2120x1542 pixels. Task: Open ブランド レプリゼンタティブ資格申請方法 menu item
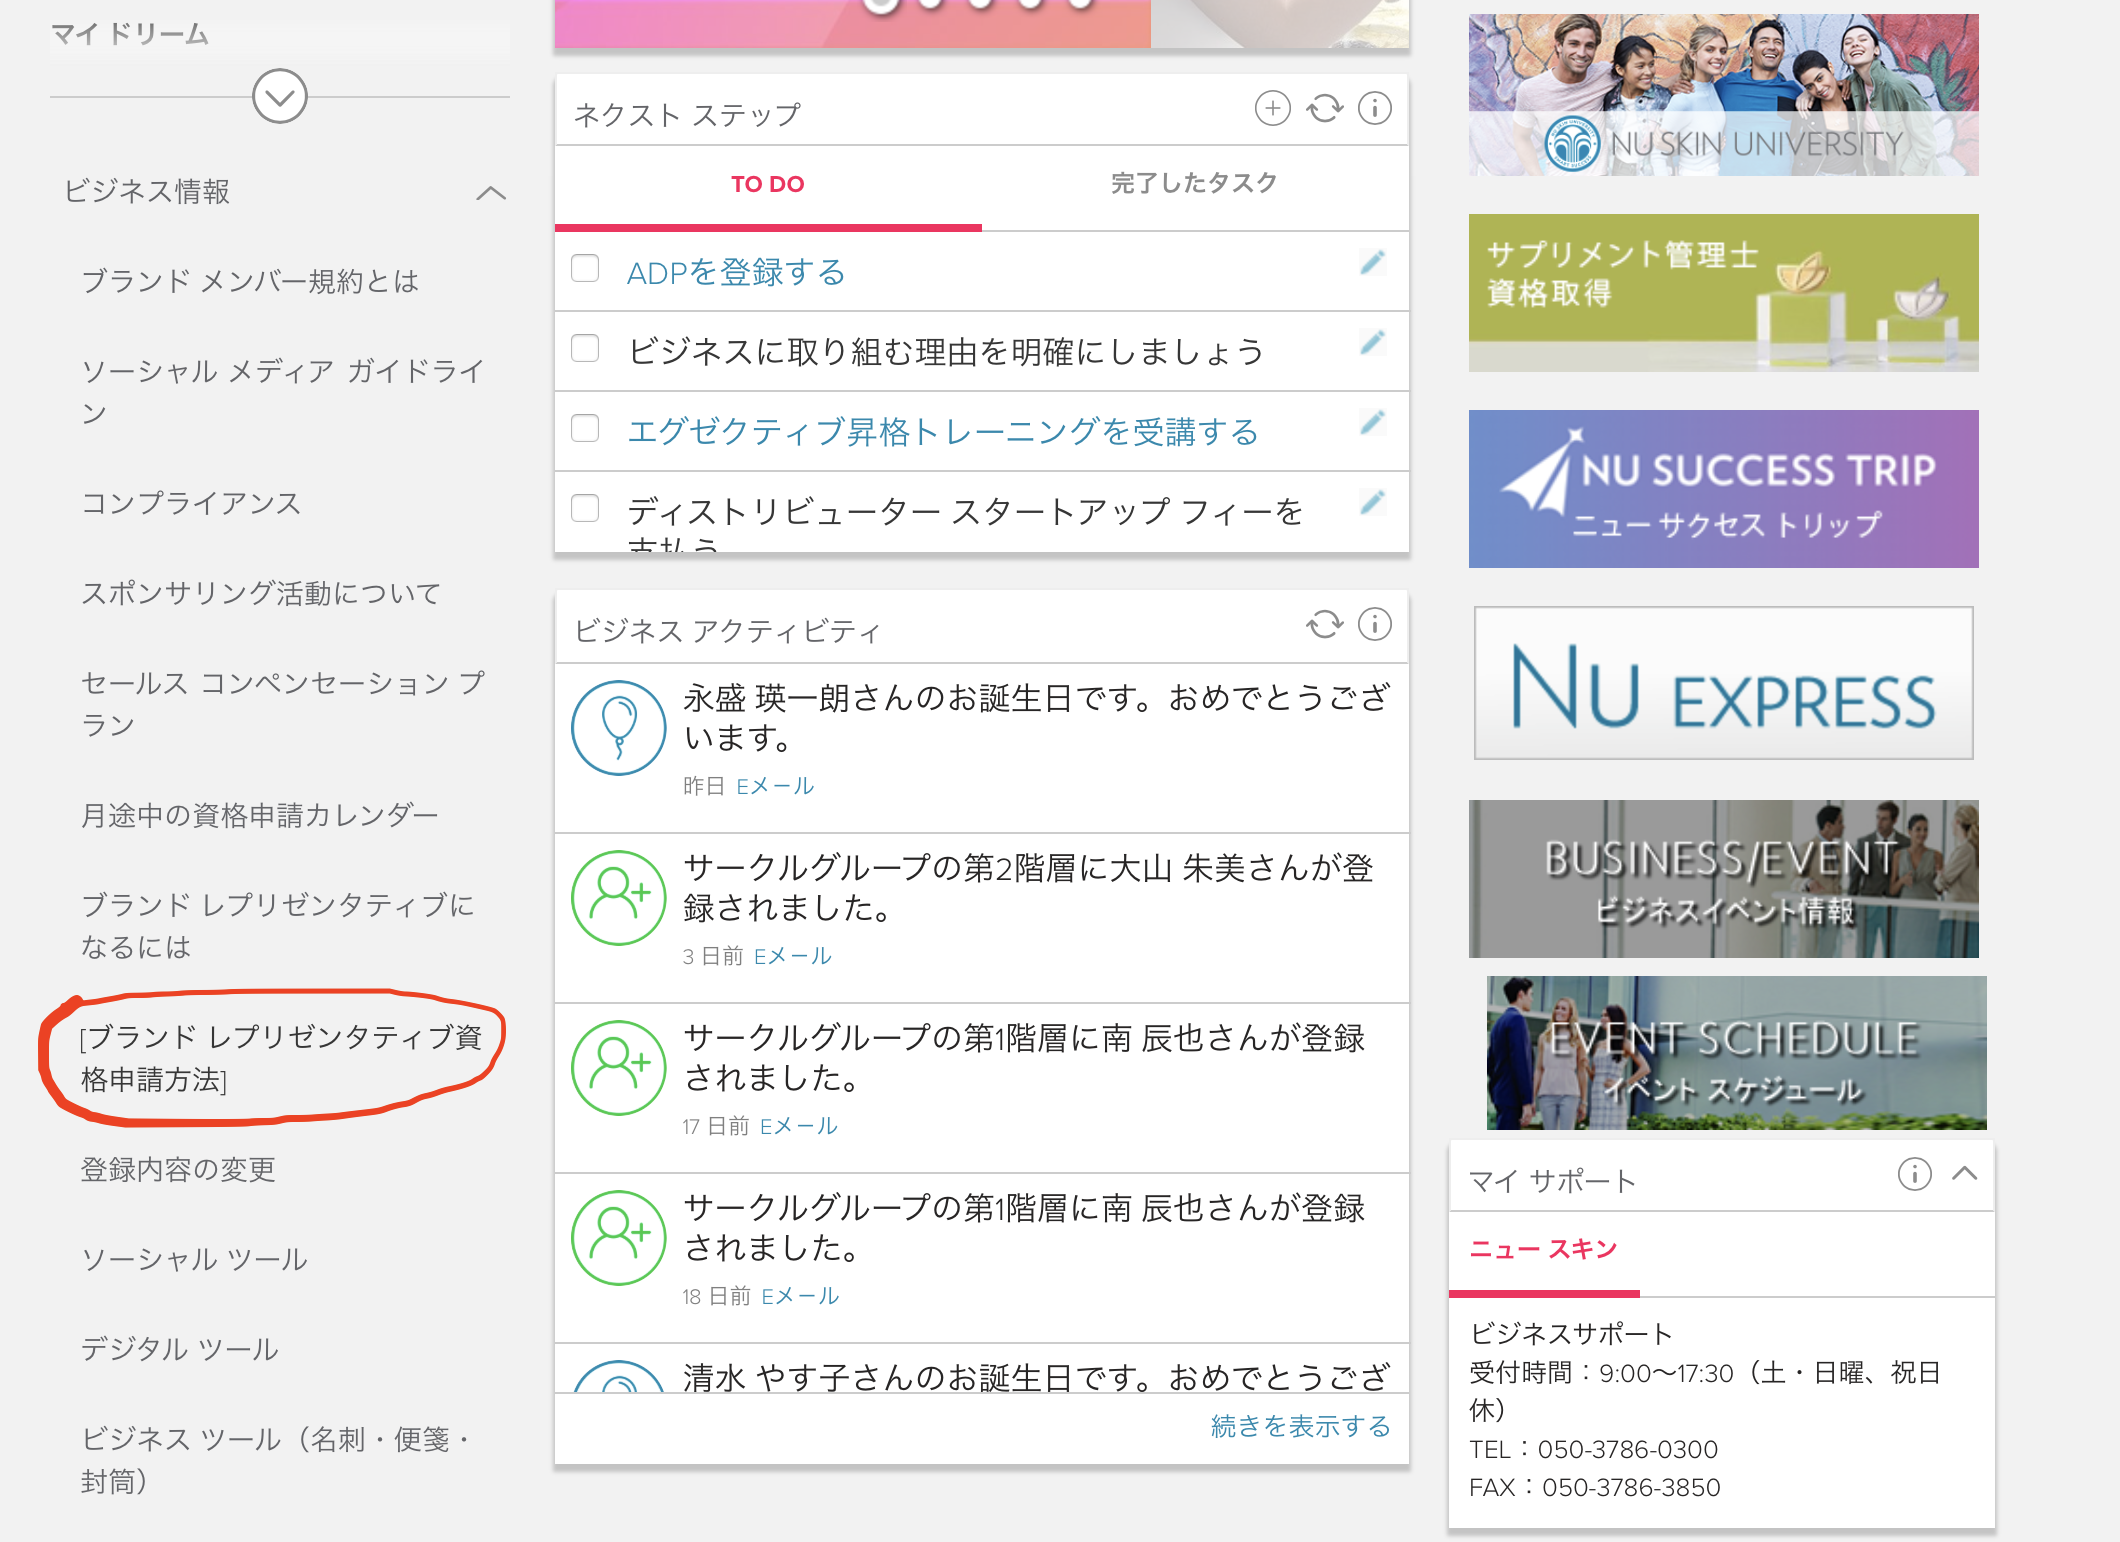click(281, 1058)
